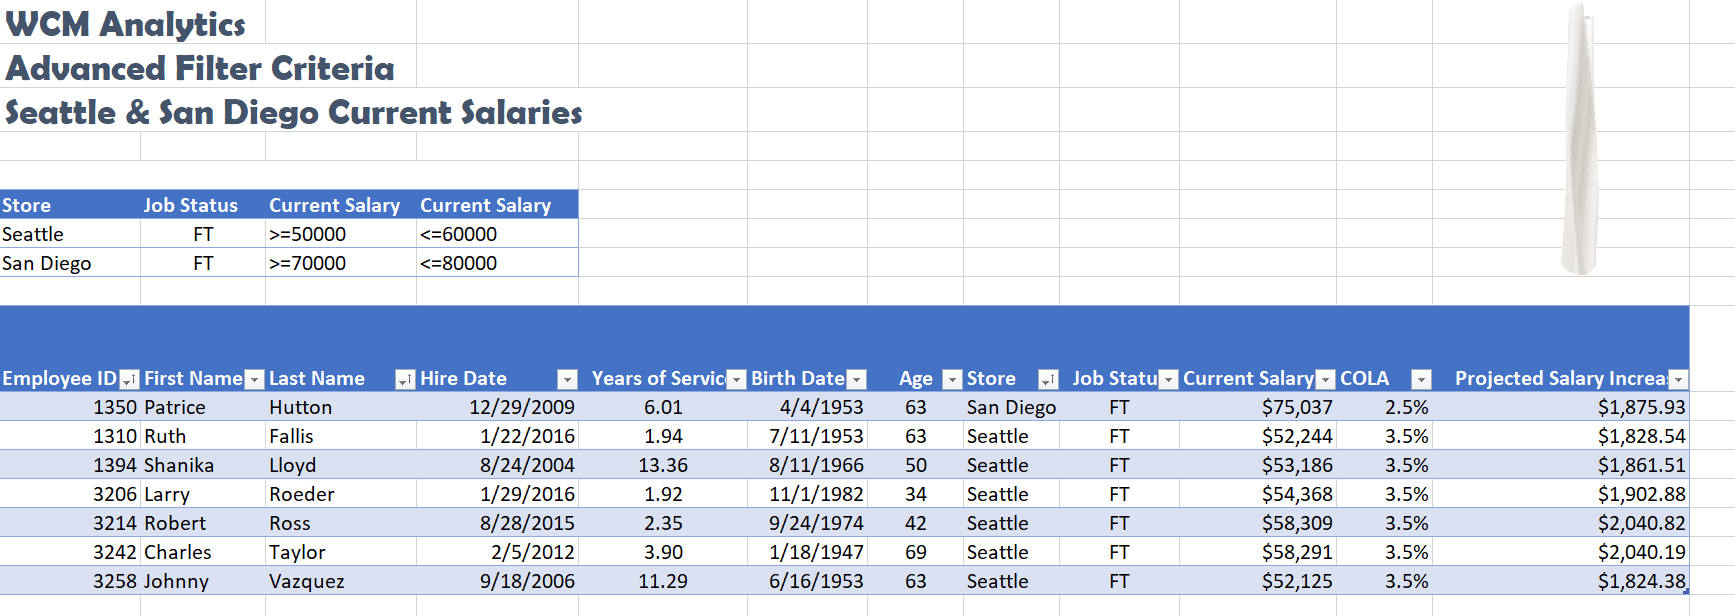Open the Current Salary table filter dropdown
1735x616 pixels.
click(x=1325, y=379)
